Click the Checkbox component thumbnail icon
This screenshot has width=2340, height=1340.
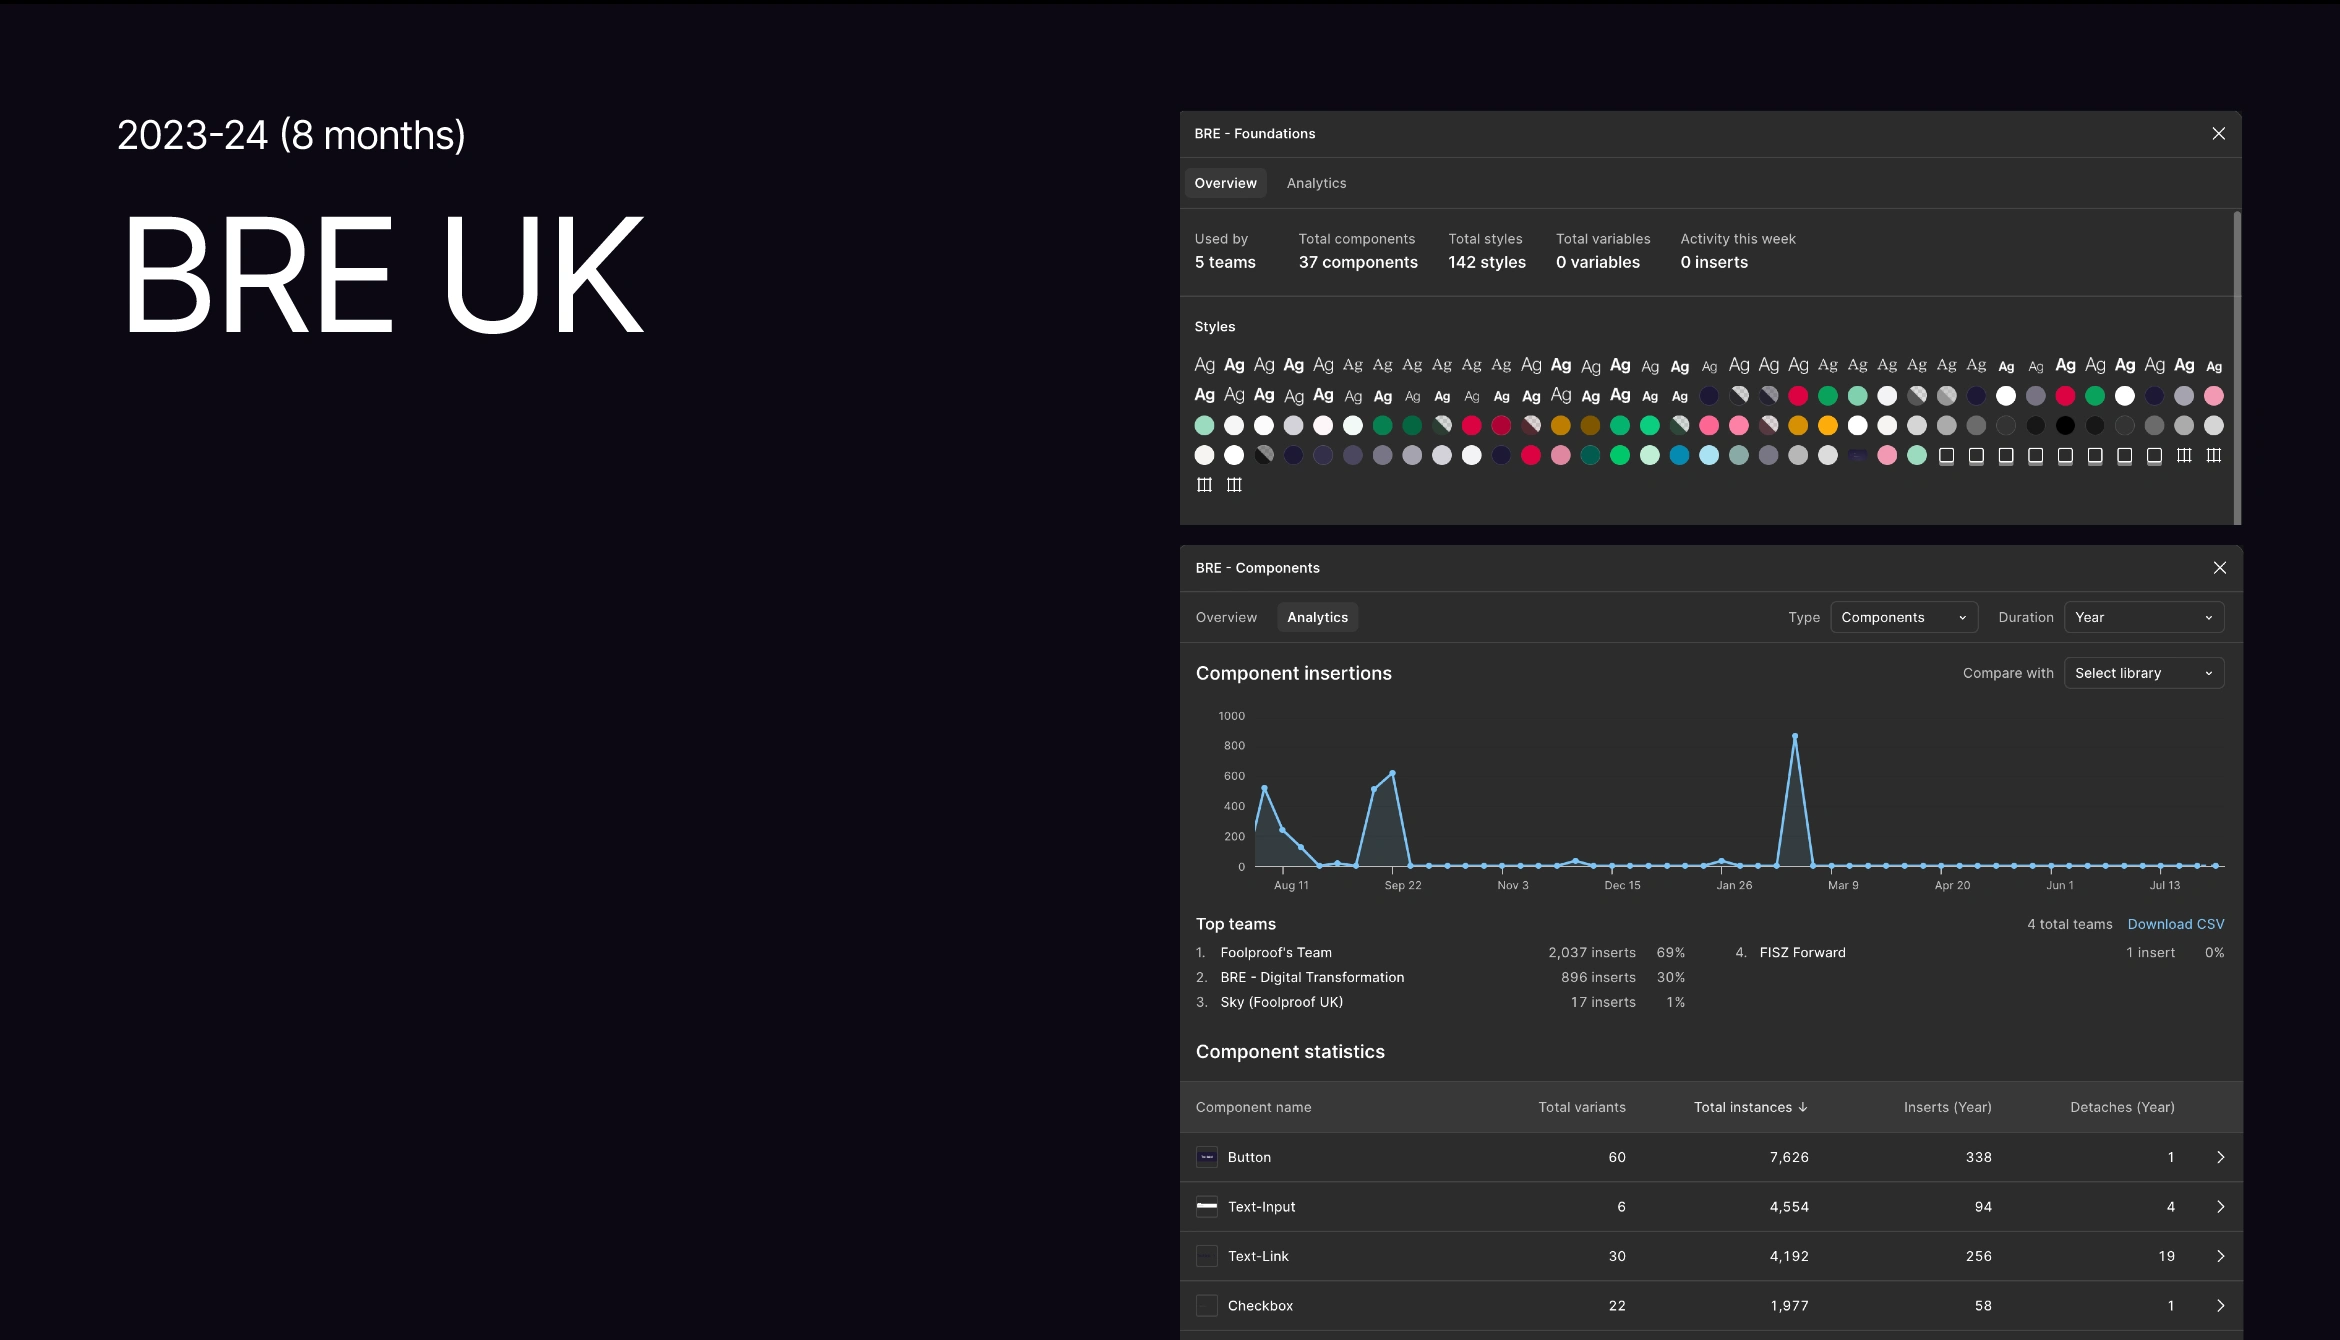pyautogui.click(x=1207, y=1306)
